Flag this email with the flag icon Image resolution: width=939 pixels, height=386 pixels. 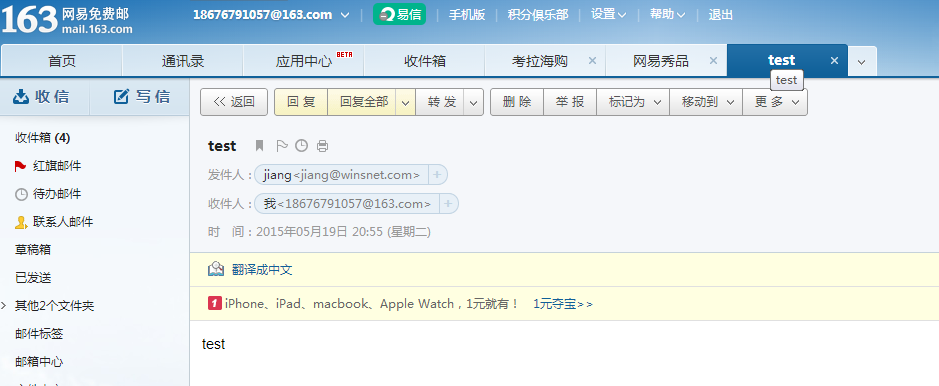tap(281, 145)
